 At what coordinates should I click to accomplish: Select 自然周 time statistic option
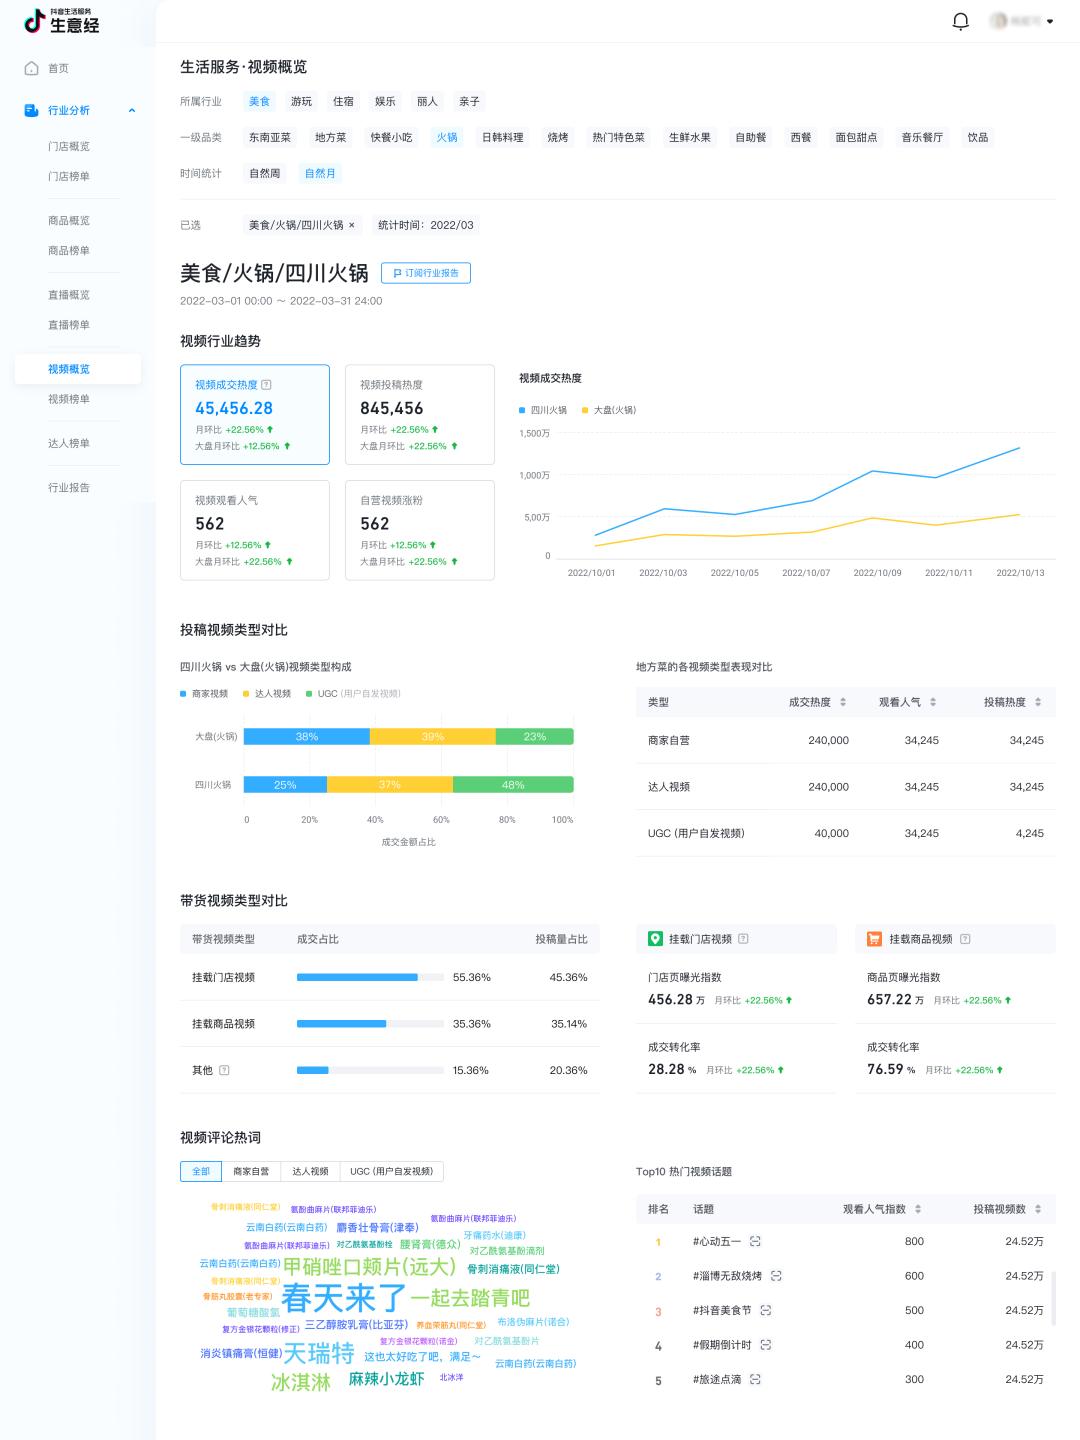pos(264,173)
